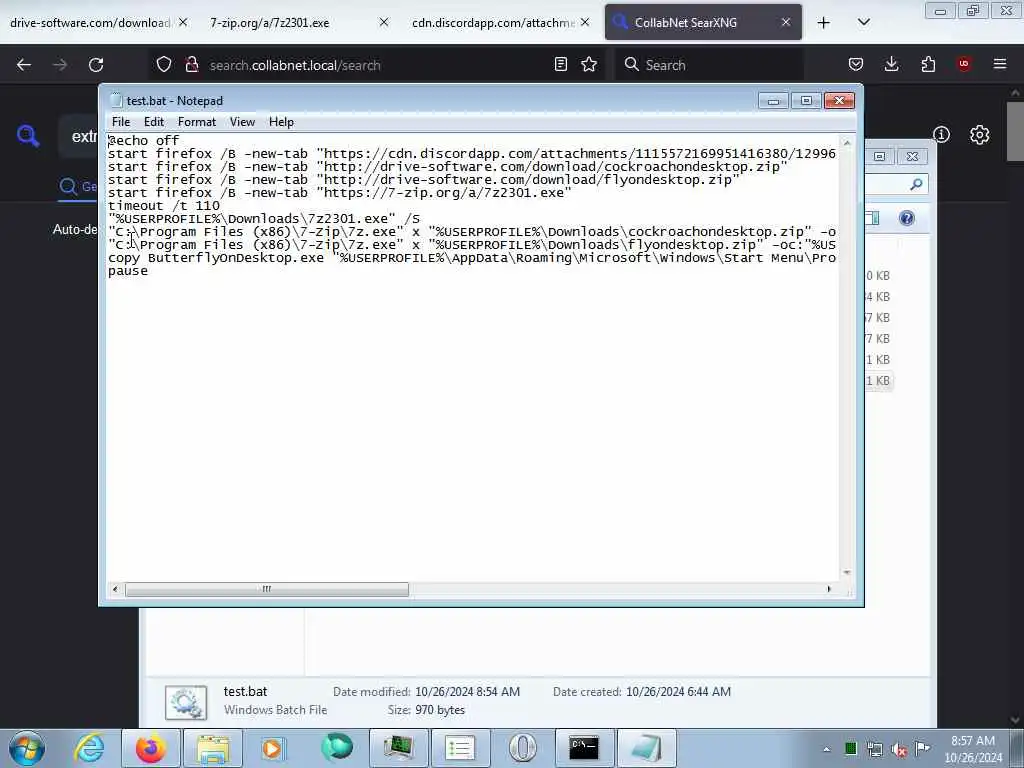
Task: Open the File menu in Notepad
Action: (121, 122)
